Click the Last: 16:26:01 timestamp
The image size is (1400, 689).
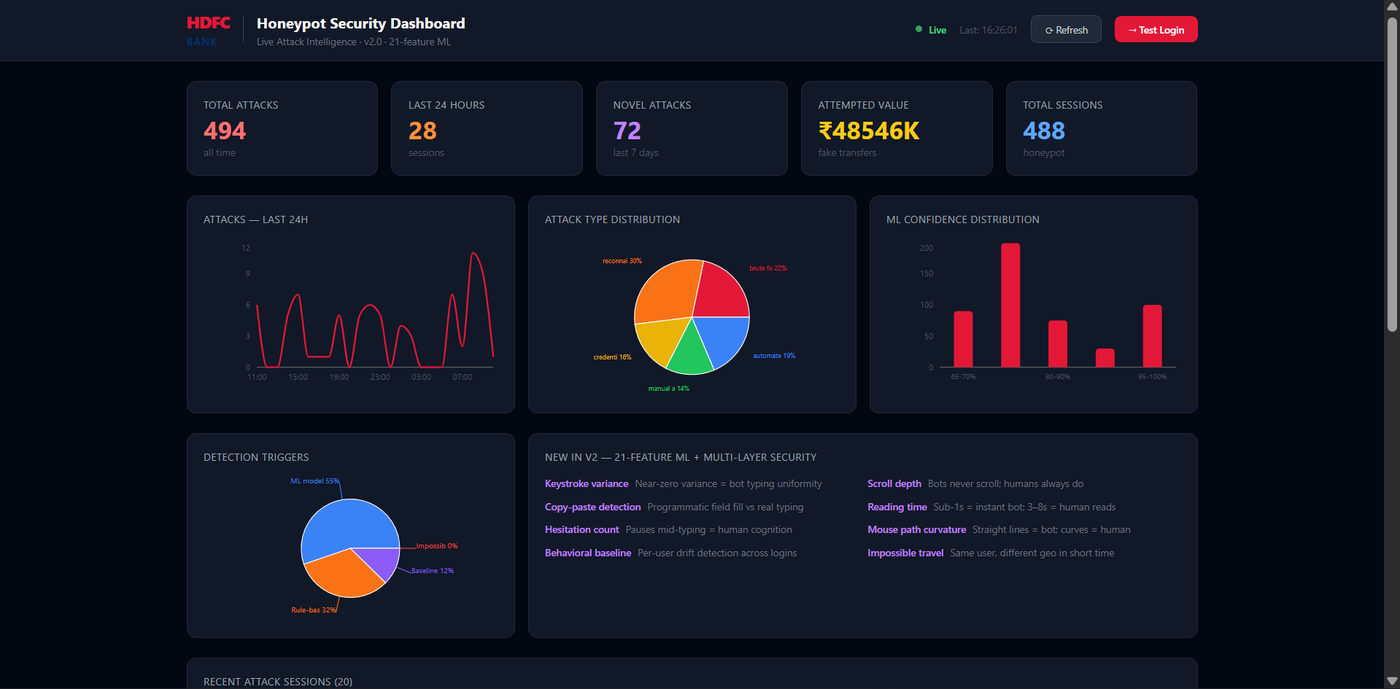988,30
